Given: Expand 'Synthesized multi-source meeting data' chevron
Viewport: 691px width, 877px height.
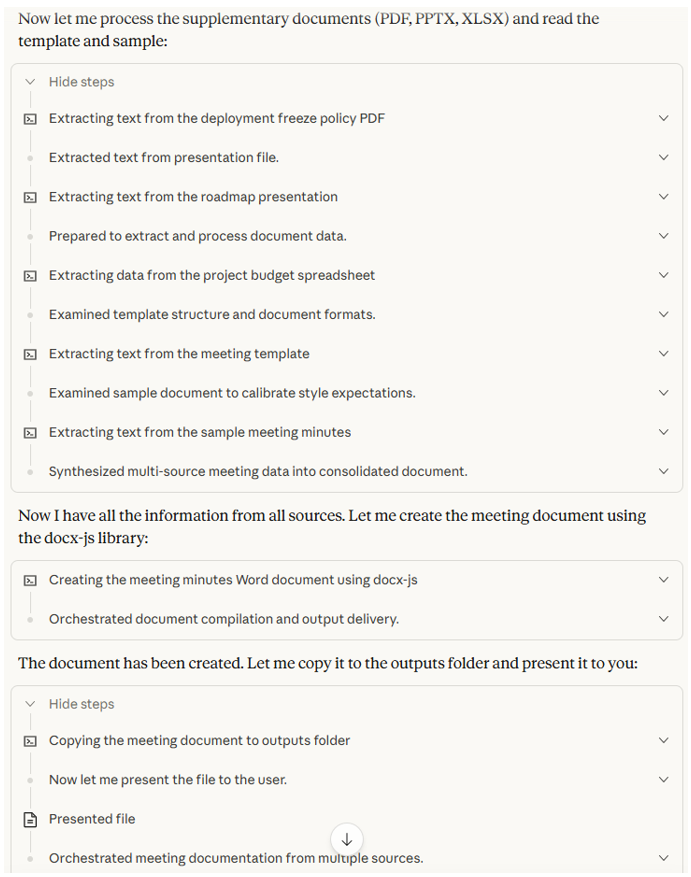Looking at the screenshot, I should tap(664, 471).
